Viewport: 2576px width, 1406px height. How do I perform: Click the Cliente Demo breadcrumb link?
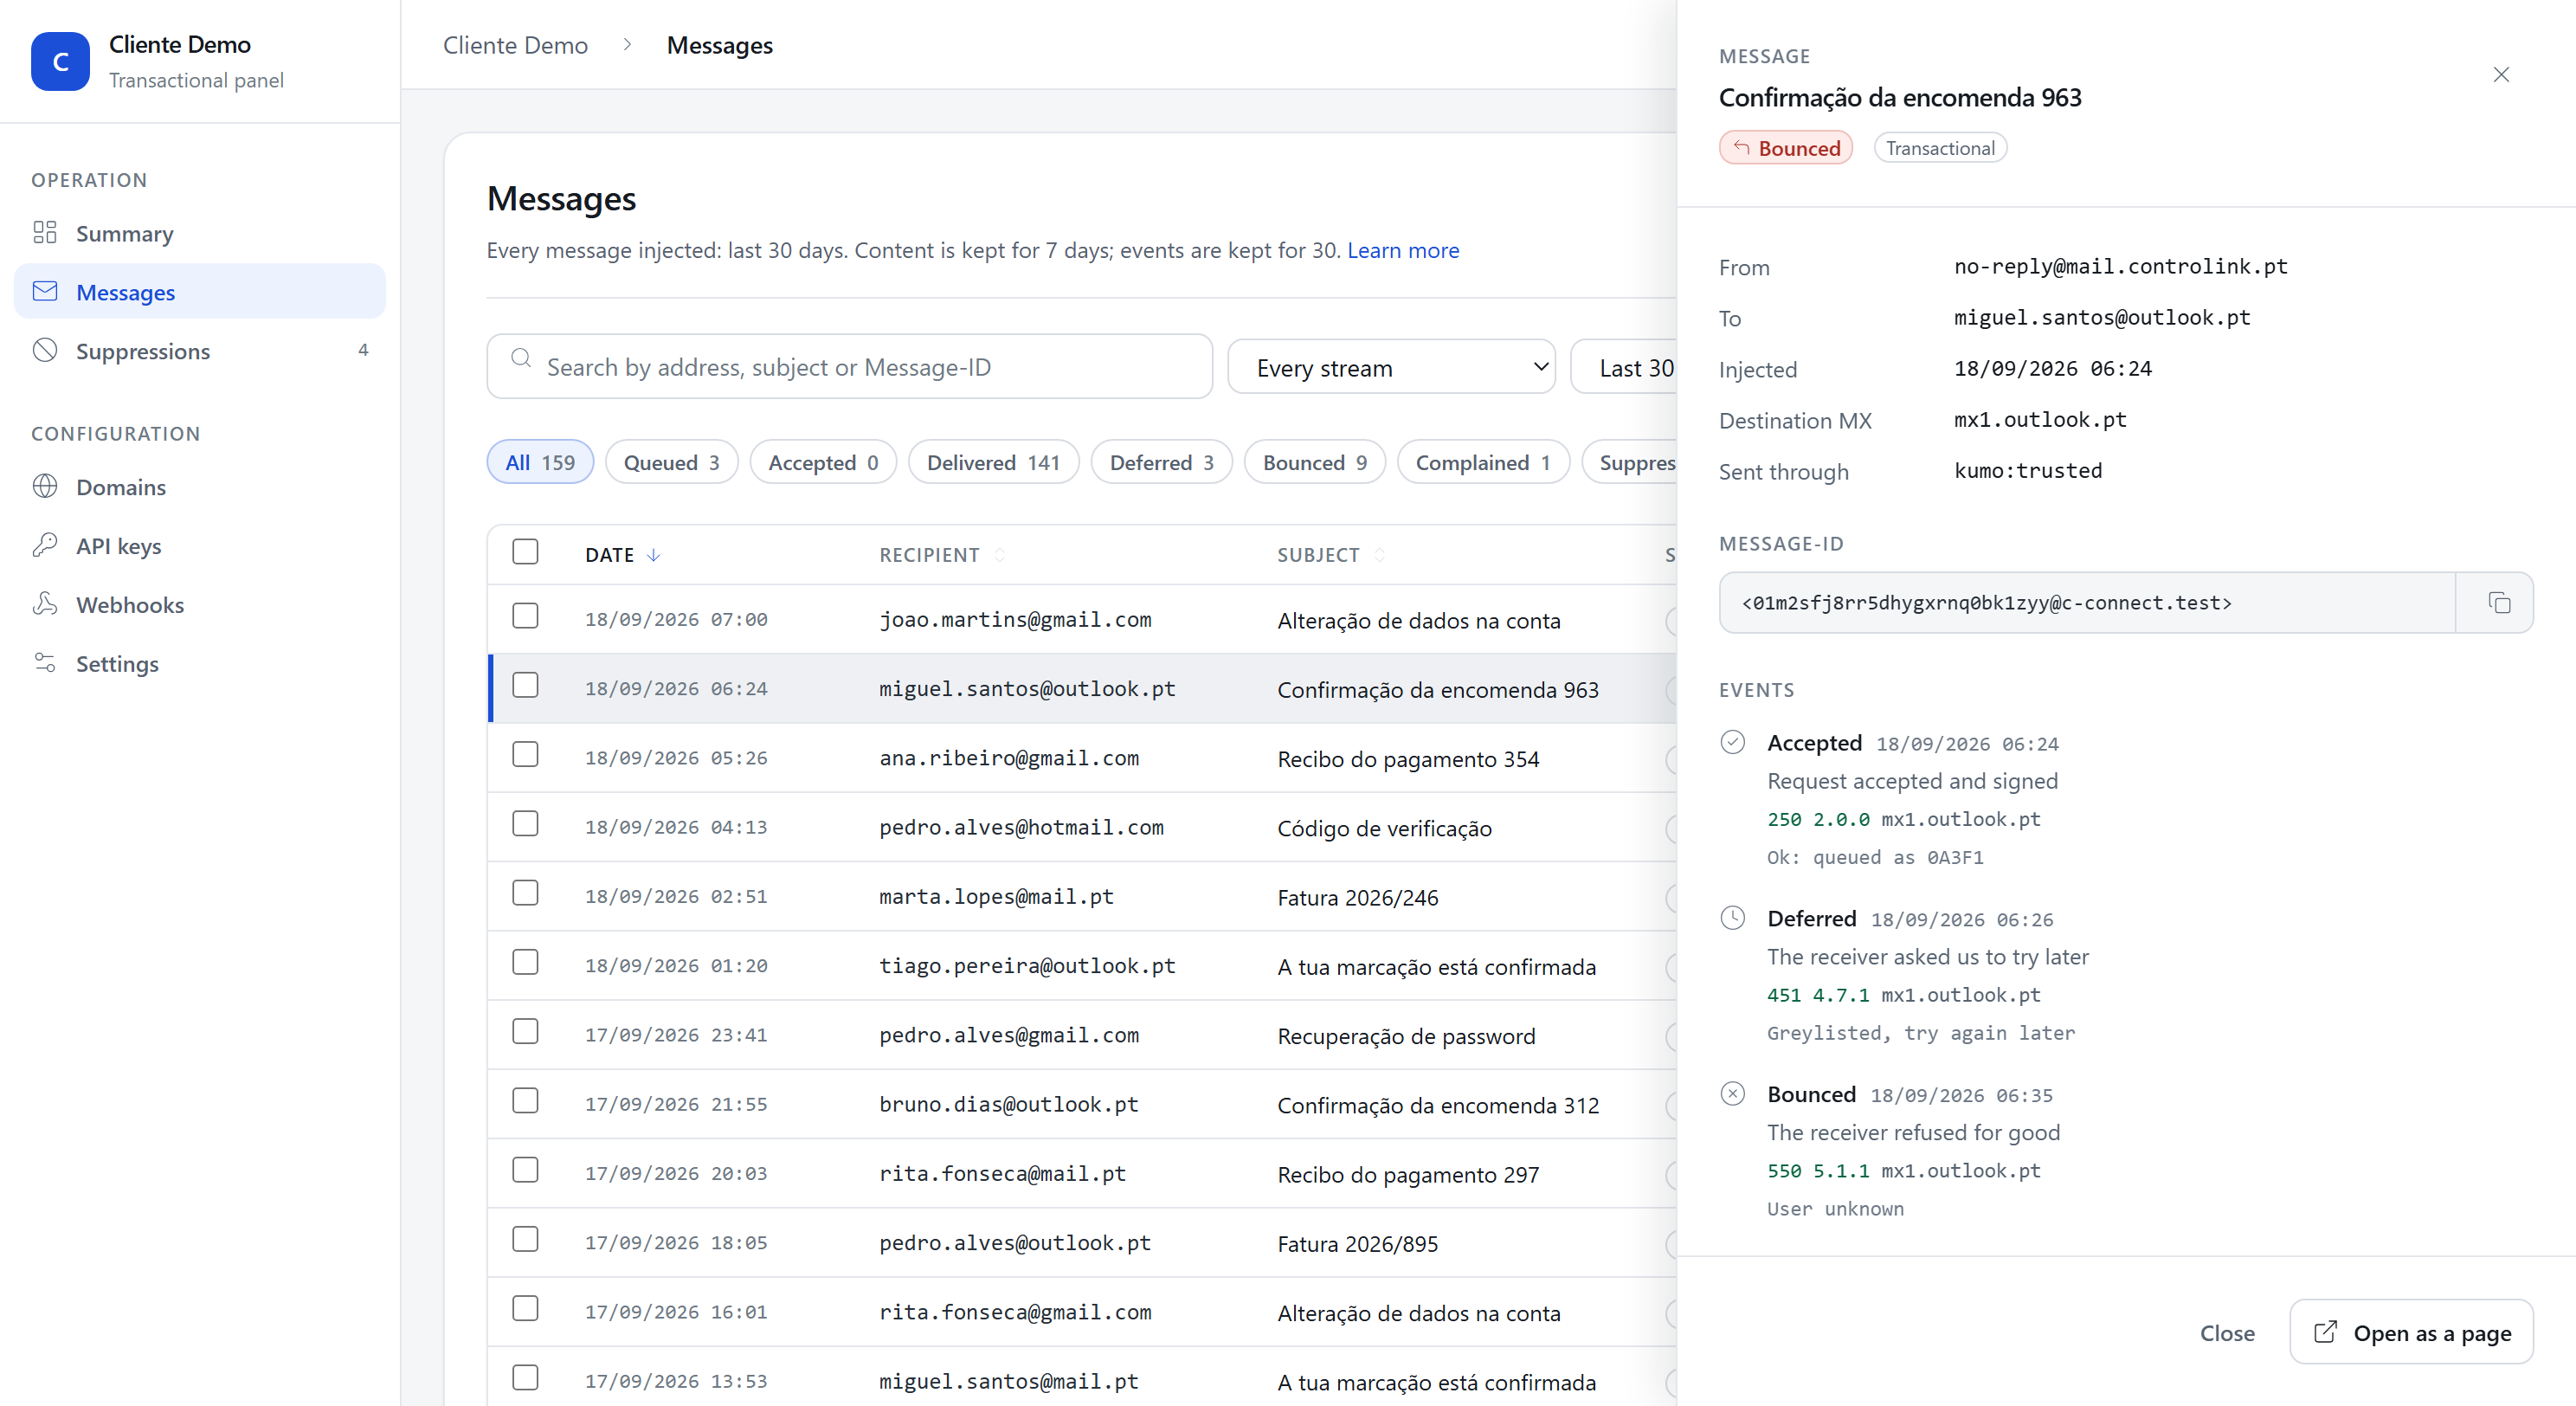pos(515,45)
